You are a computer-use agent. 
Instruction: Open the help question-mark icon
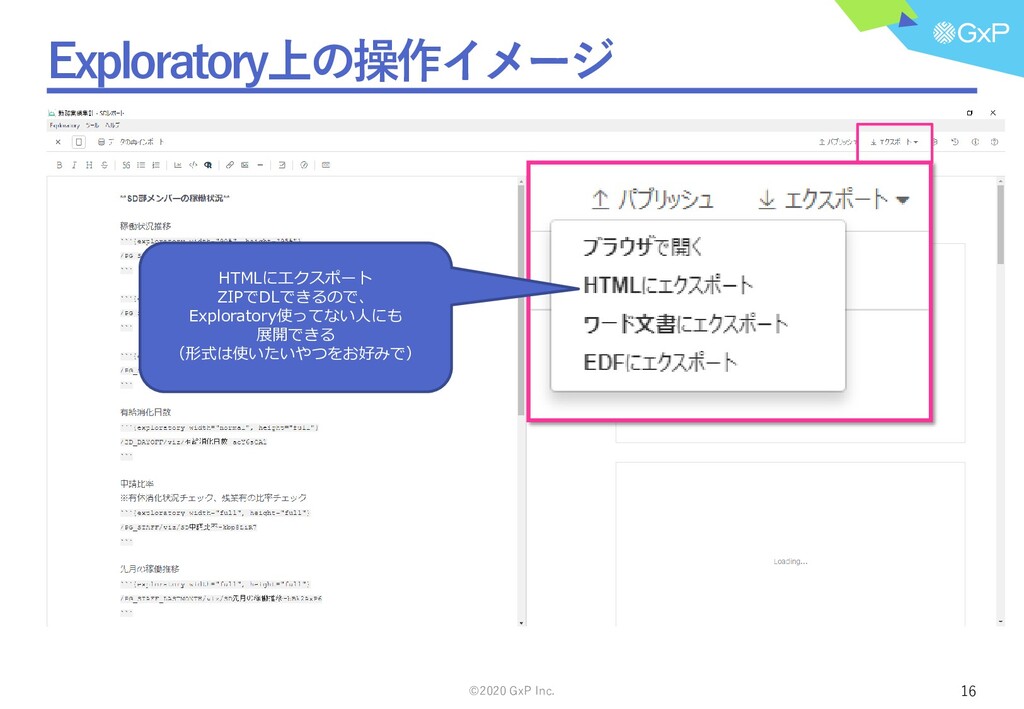coord(994,142)
